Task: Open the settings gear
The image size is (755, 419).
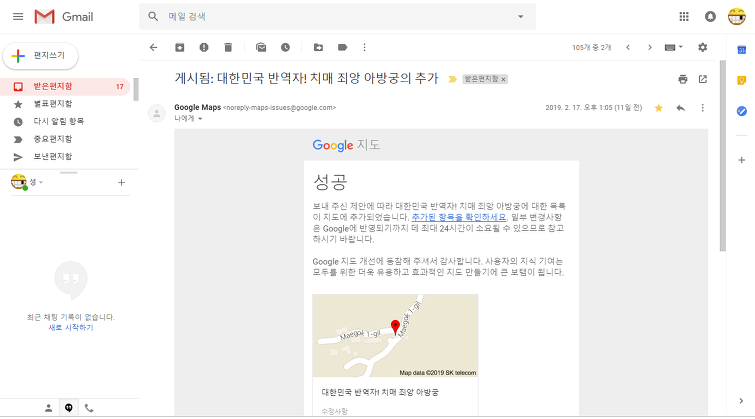Action: [x=703, y=47]
